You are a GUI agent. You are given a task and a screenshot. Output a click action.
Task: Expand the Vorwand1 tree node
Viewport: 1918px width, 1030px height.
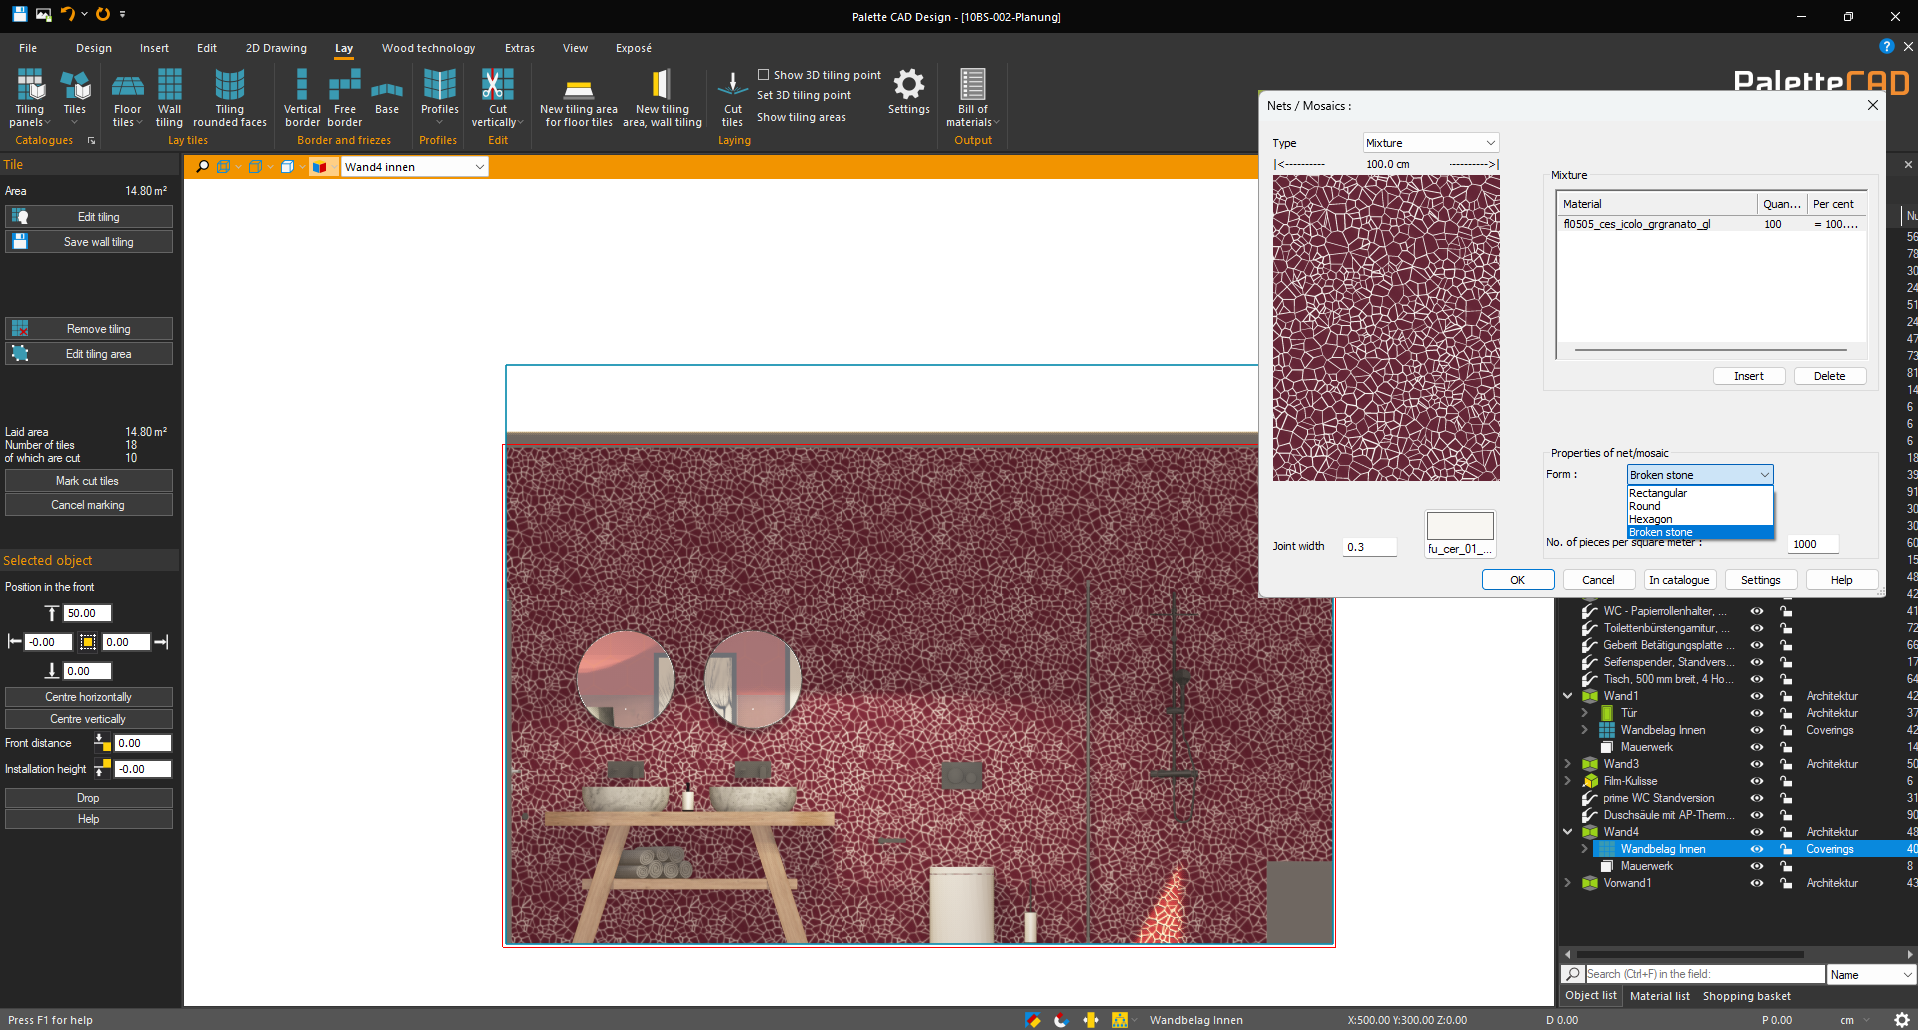[x=1568, y=883]
